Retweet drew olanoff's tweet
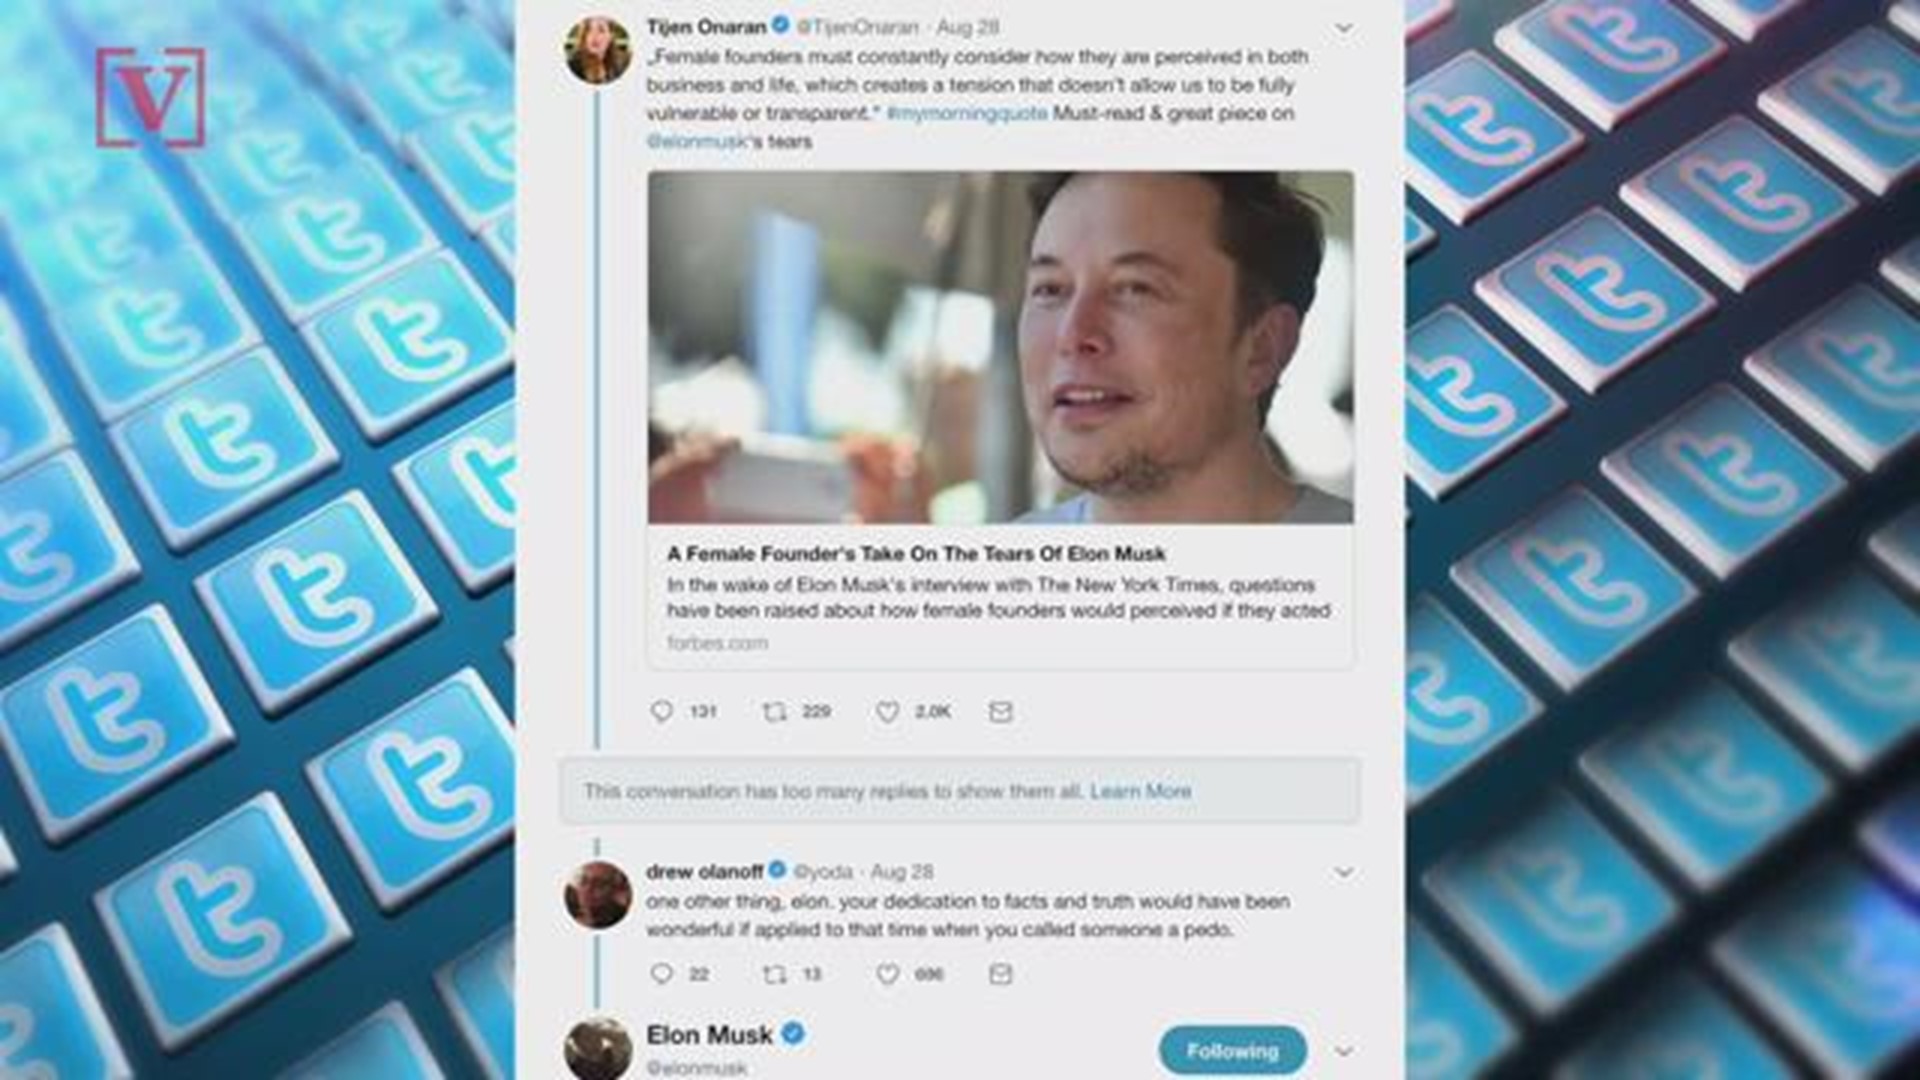 click(775, 974)
